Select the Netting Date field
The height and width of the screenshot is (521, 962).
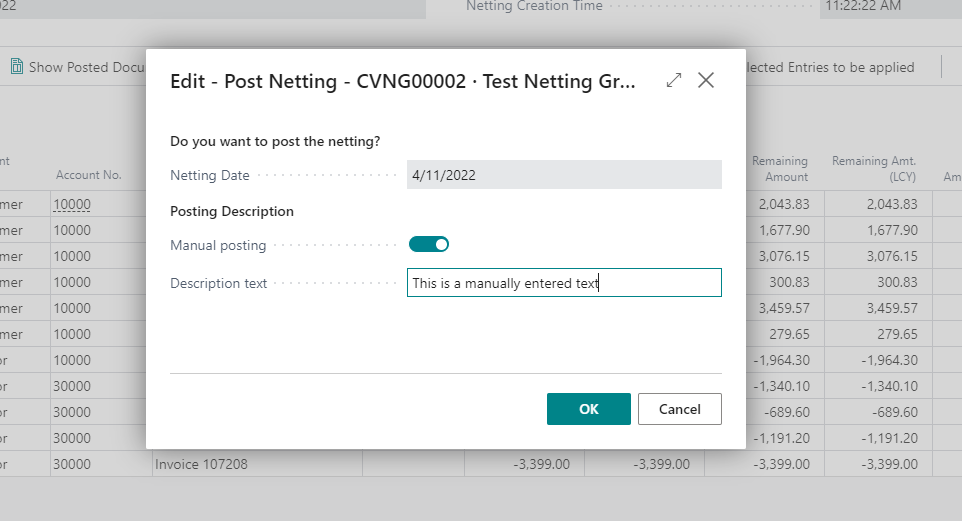tap(564, 175)
